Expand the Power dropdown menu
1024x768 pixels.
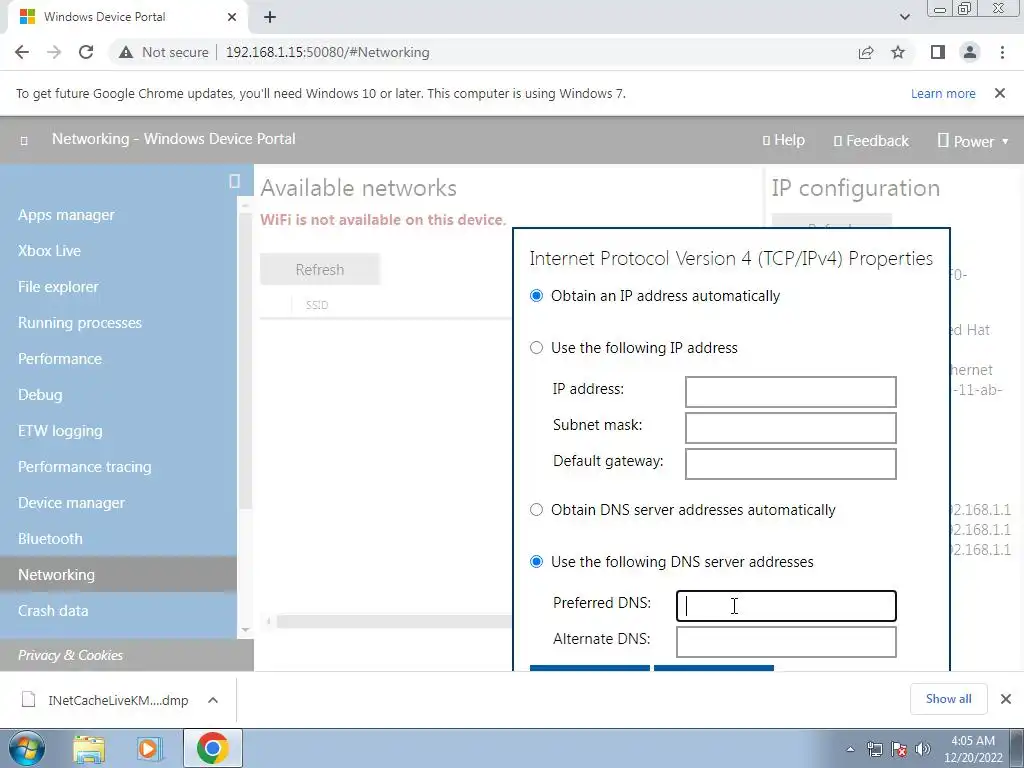pyautogui.click(x=973, y=141)
